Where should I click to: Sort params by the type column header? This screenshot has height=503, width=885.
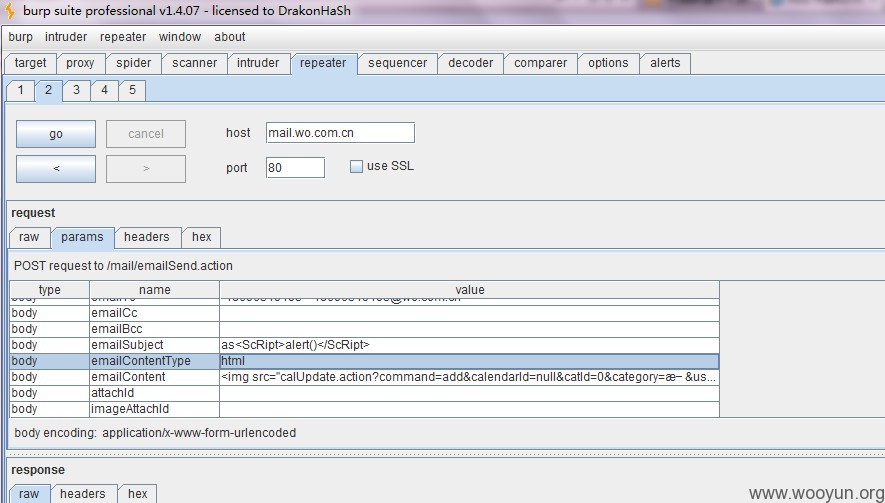(50, 290)
